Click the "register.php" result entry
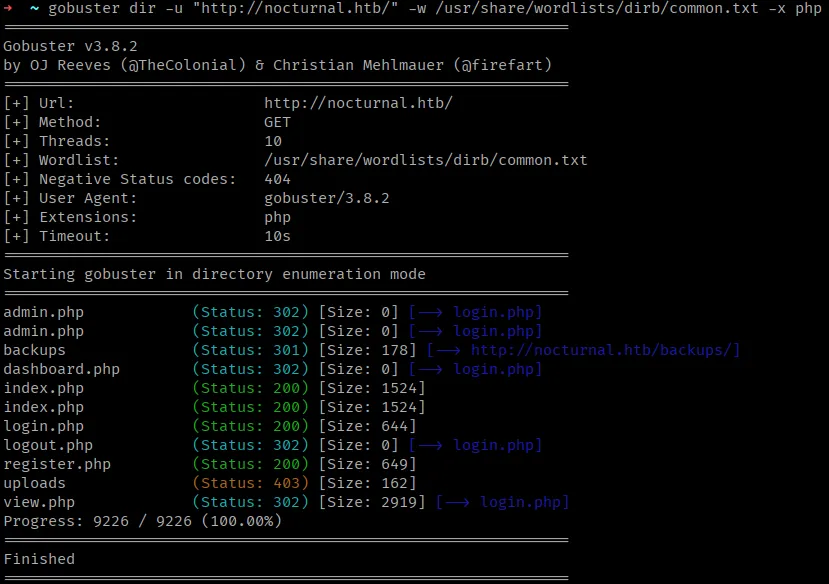The image size is (829, 584). pos(57,464)
